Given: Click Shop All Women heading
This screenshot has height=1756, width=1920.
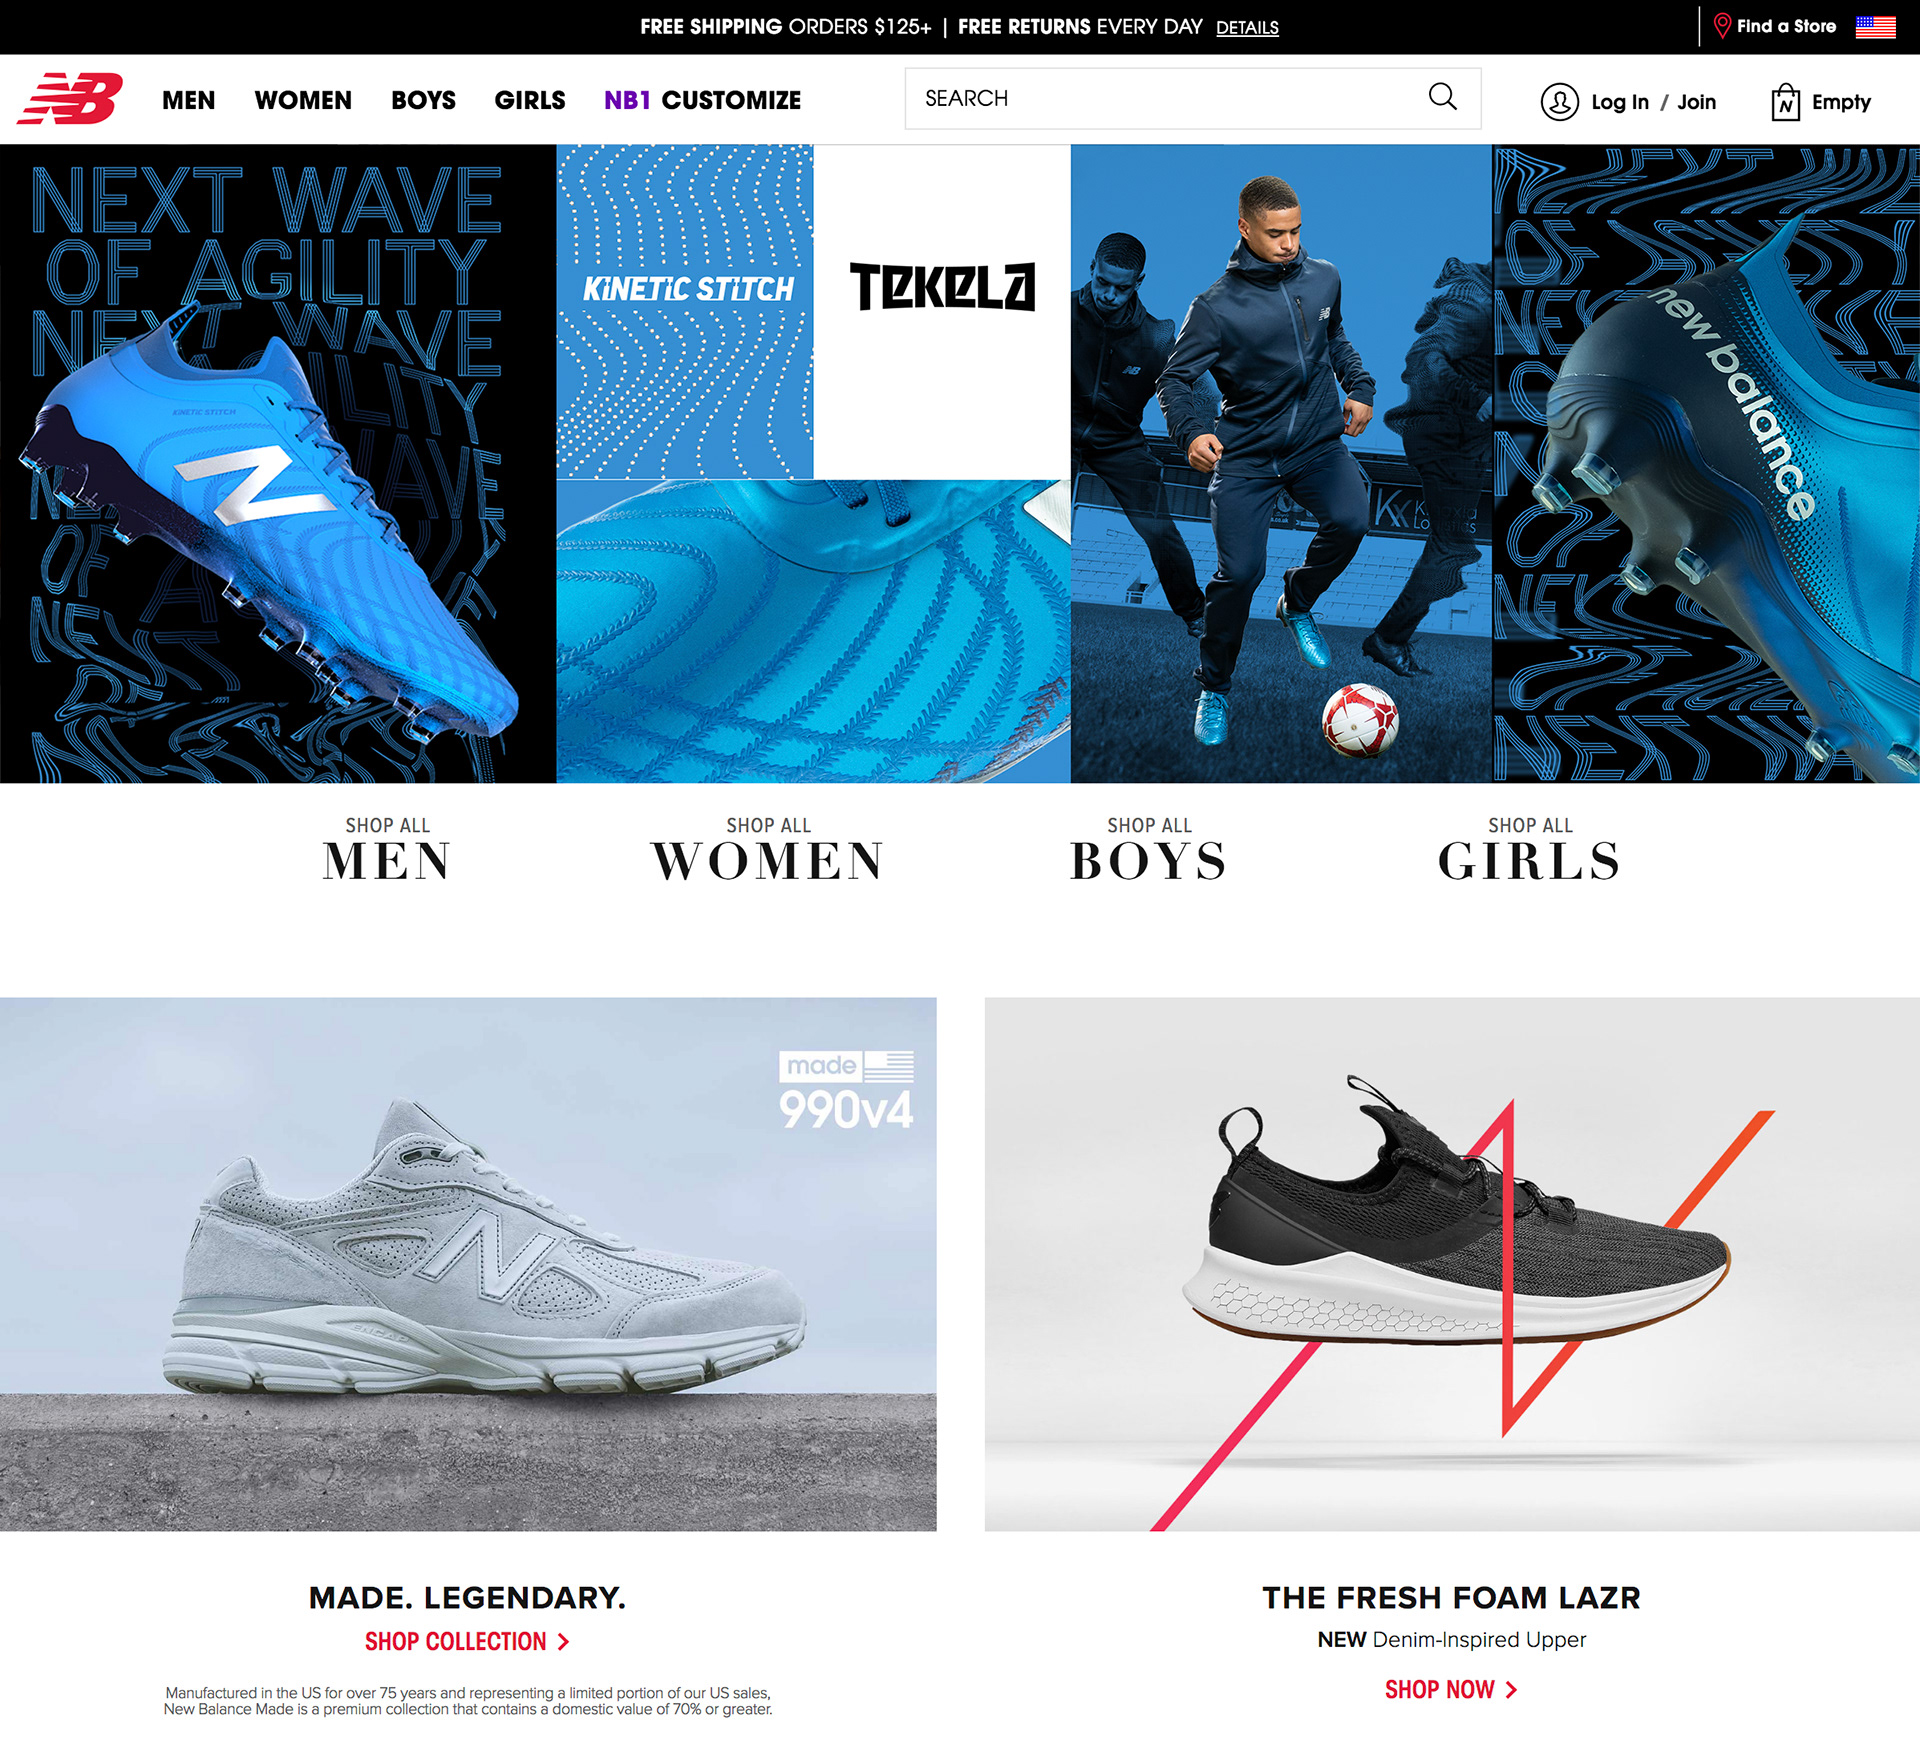Looking at the screenshot, I should [x=768, y=850].
